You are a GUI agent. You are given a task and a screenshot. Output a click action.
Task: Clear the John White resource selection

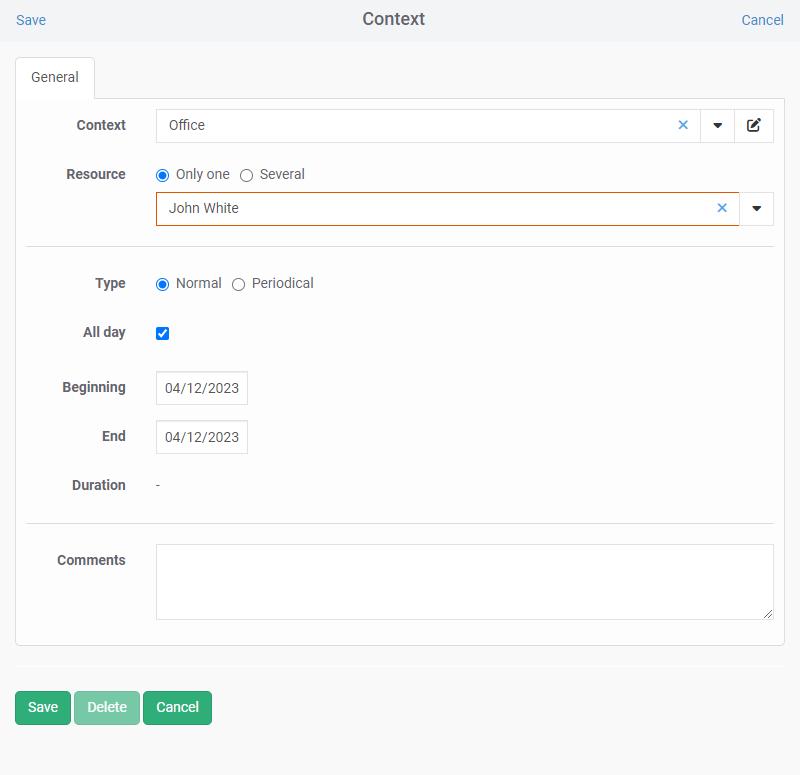pos(721,208)
